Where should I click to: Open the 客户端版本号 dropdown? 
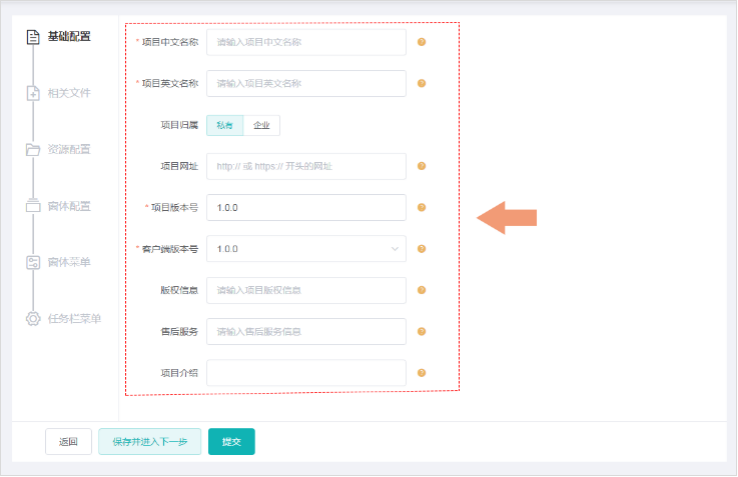click(306, 249)
